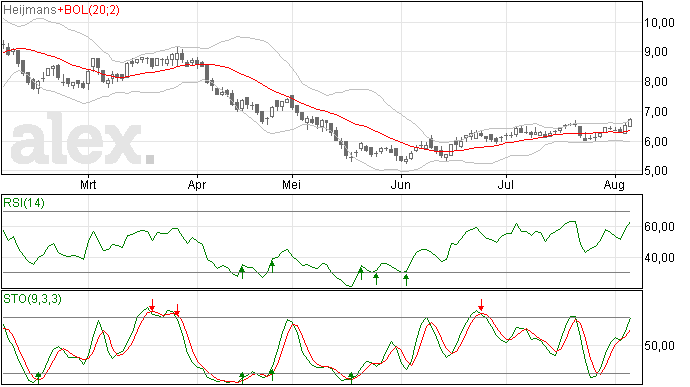Click the last green RSI arrow in June
Image resolution: width=690 pixels, height=387 pixels.
tap(406, 280)
